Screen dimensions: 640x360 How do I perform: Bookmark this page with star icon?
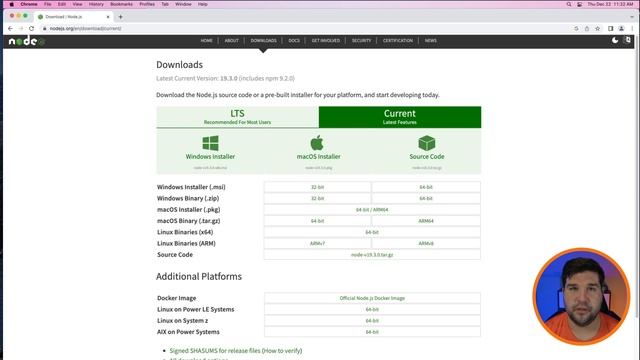pos(598,29)
